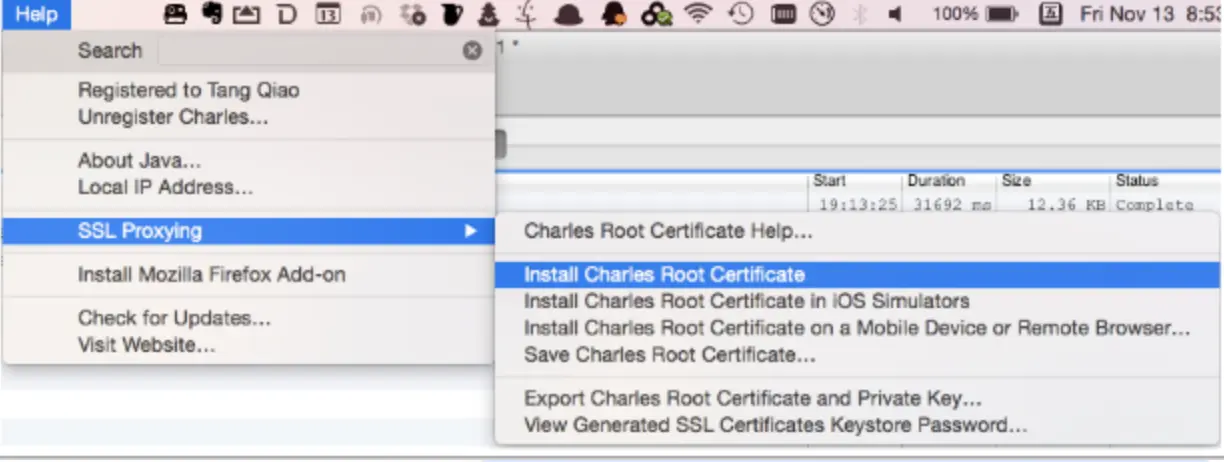Select Check for Updates...
This screenshot has height=462, width=1224.
coord(175,318)
